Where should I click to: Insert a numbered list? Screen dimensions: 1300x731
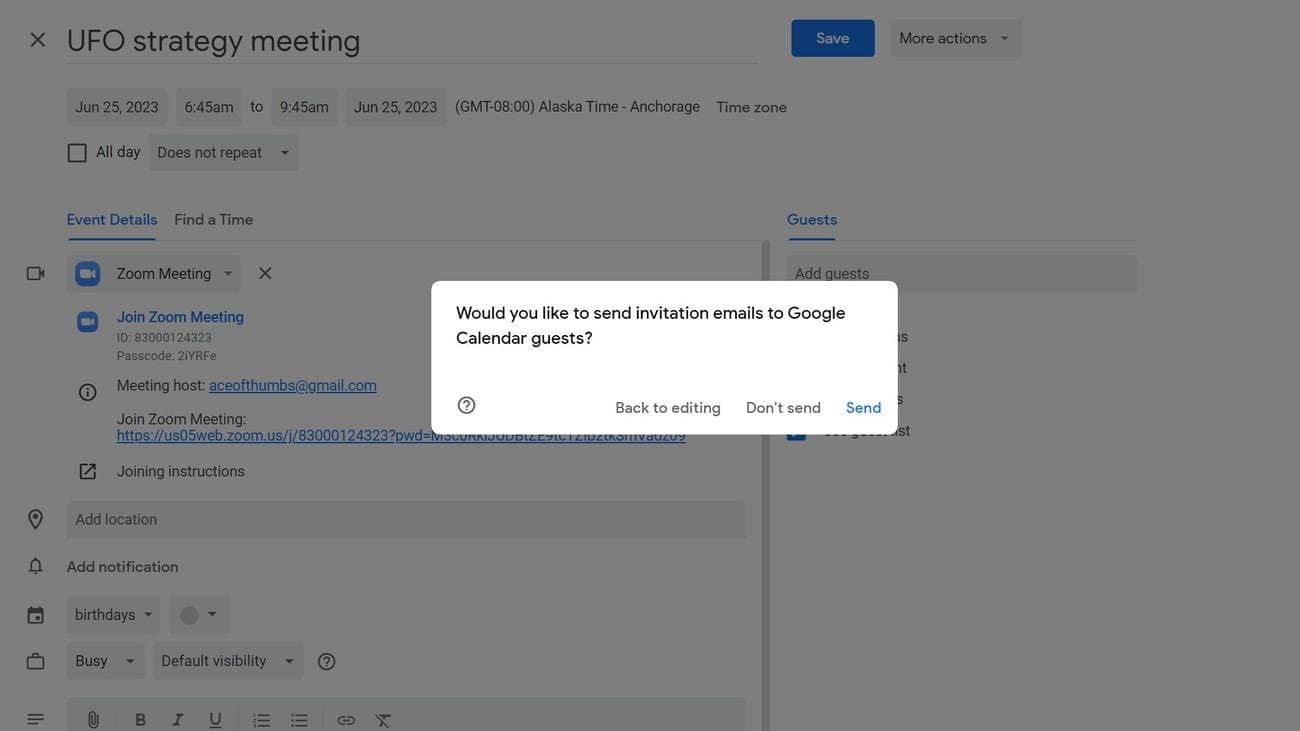point(262,720)
